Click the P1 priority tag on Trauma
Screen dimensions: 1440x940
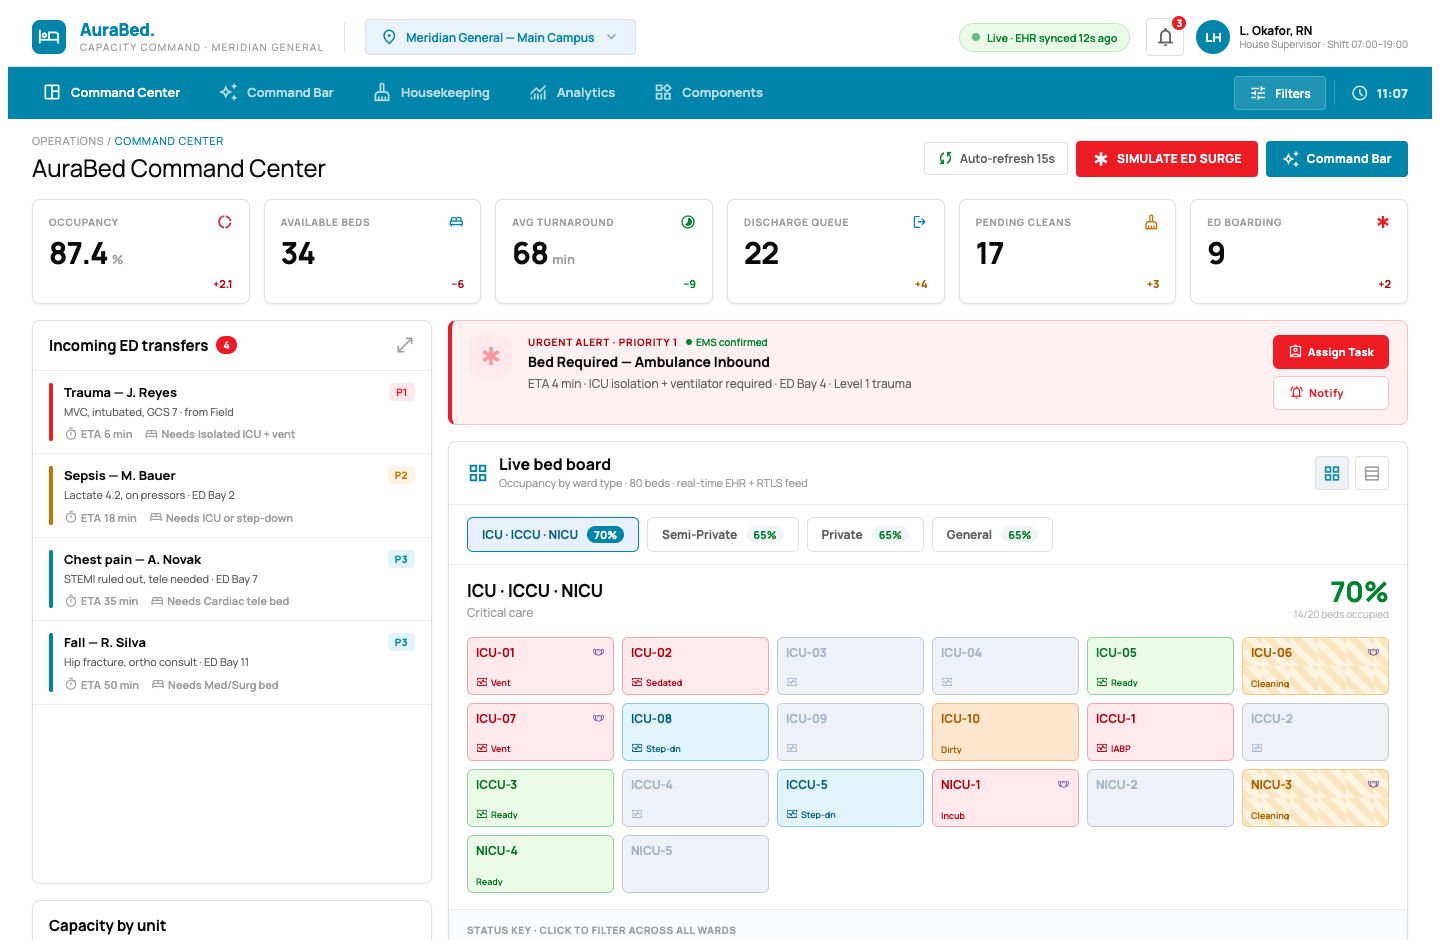click(401, 392)
